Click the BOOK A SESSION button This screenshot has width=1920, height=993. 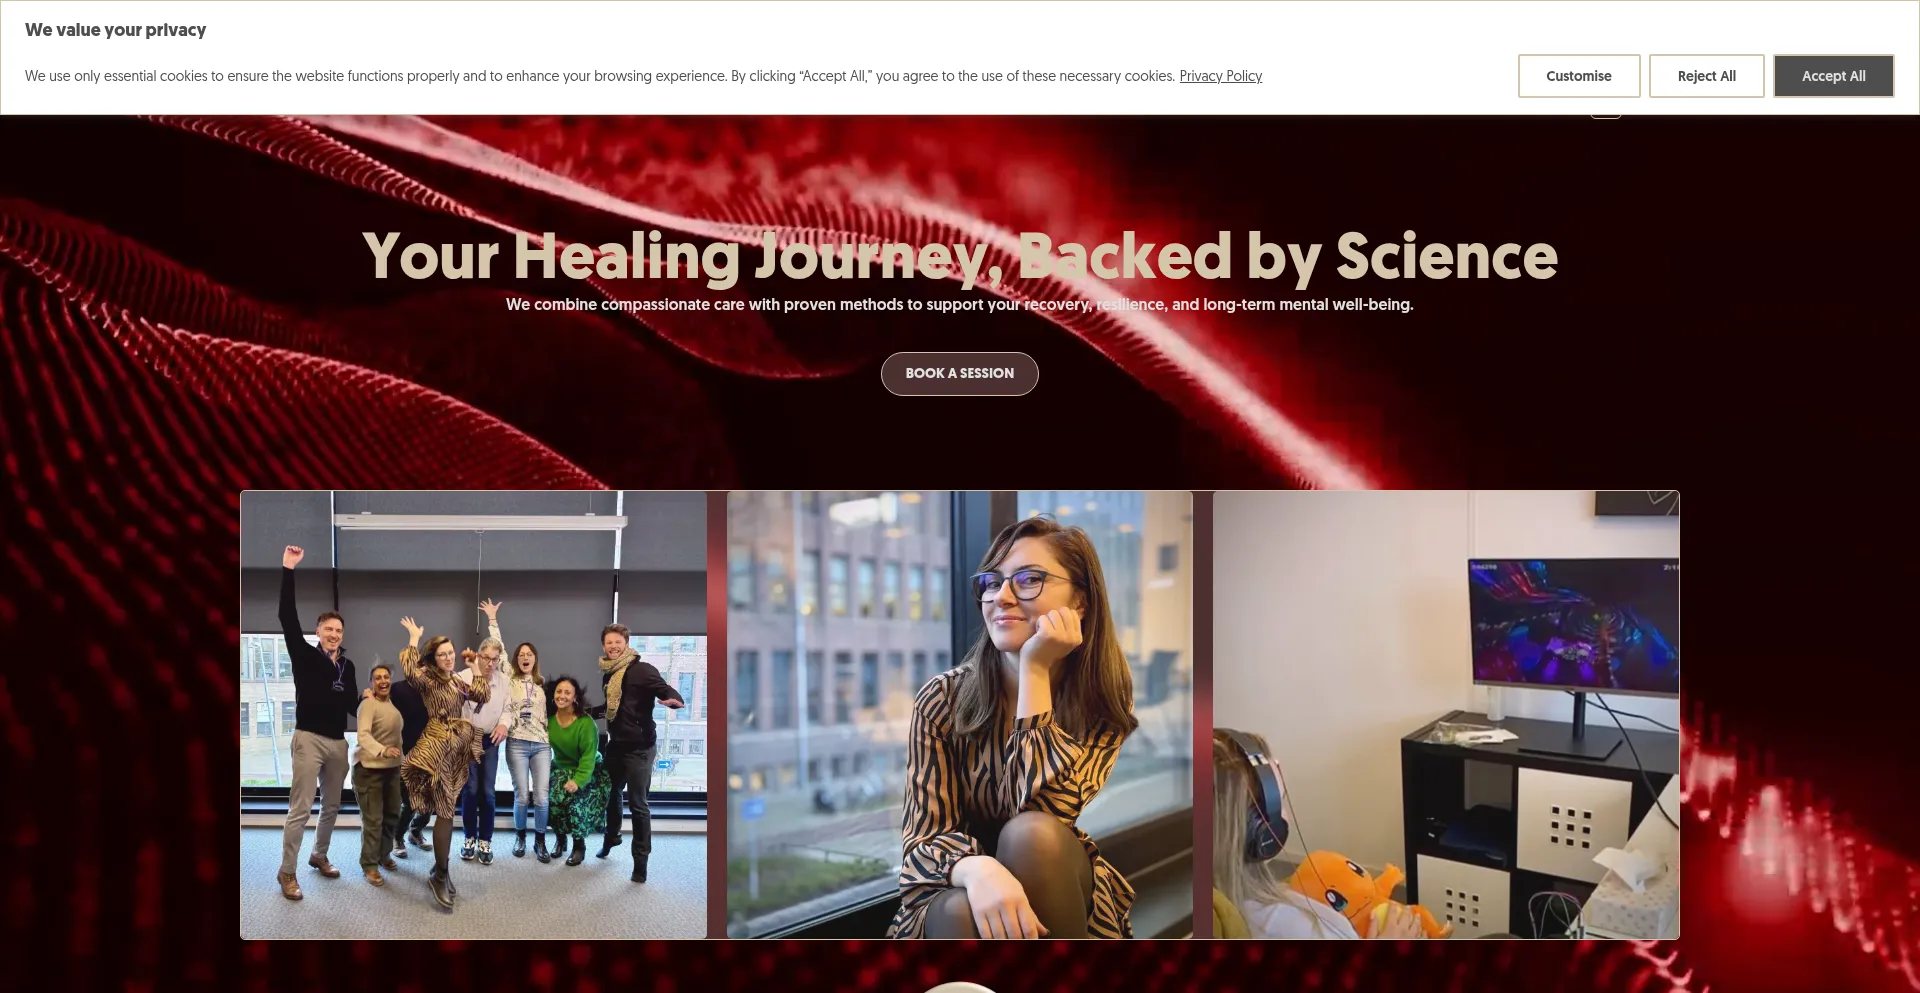point(959,373)
